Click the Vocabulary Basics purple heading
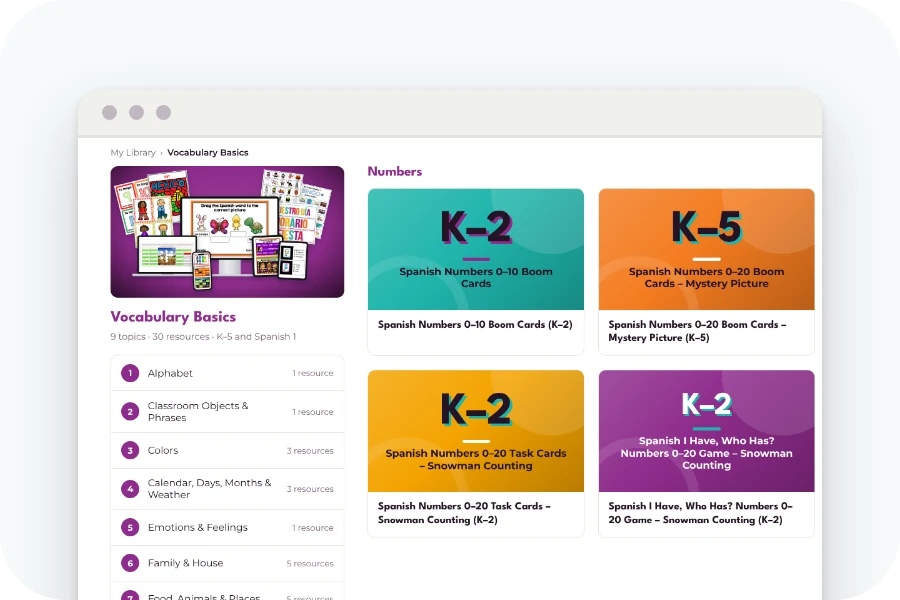Image resolution: width=900 pixels, height=600 pixels. click(173, 317)
